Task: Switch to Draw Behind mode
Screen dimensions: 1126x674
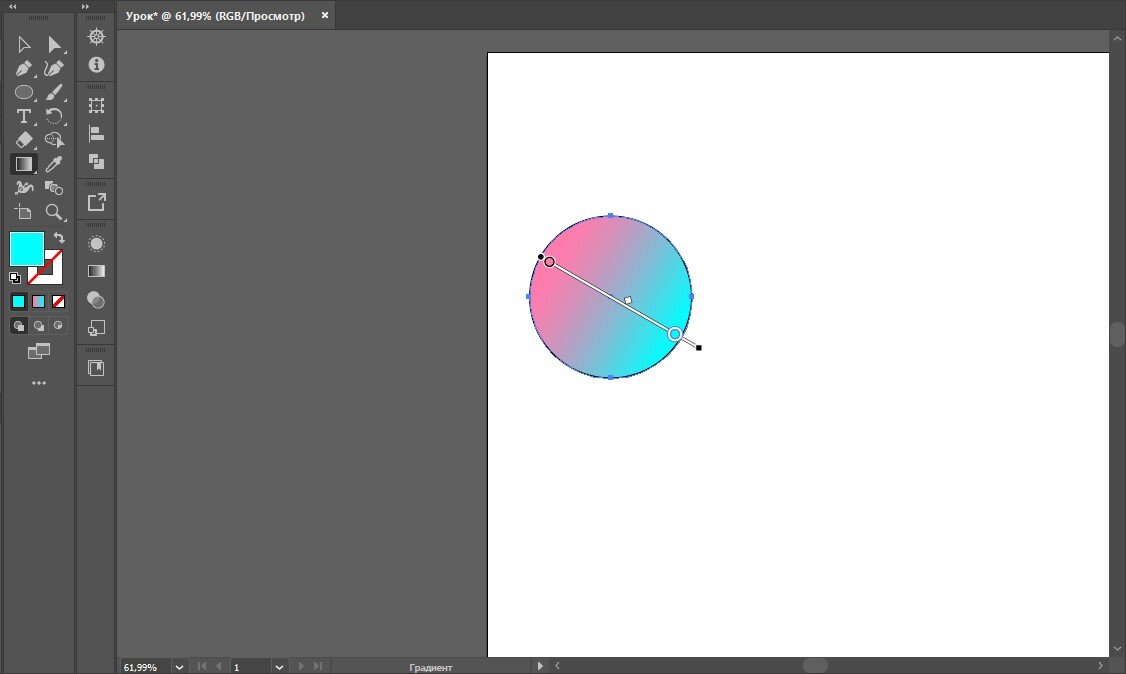Action: (39, 326)
